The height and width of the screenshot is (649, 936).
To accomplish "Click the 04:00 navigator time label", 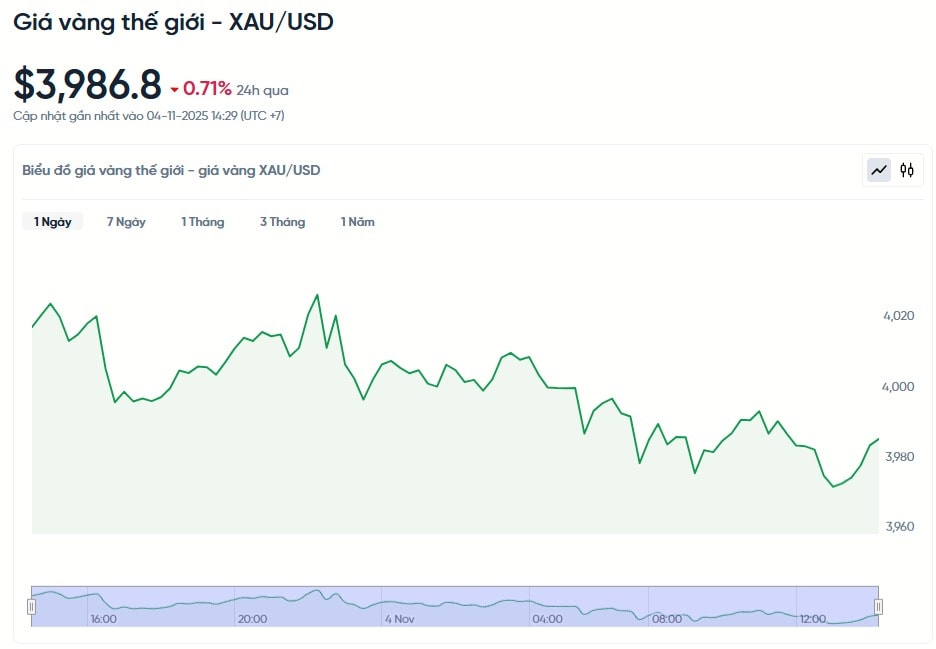I will coord(547,619).
